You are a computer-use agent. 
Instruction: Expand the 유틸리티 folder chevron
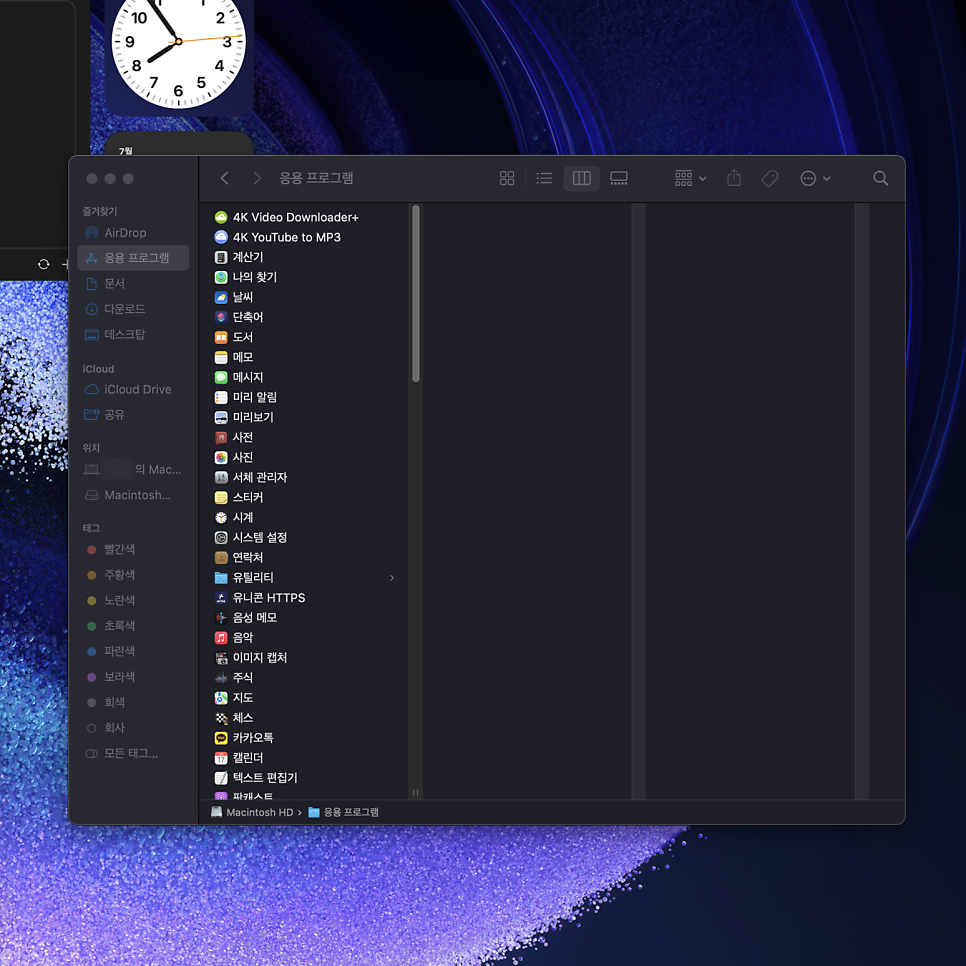(x=392, y=578)
